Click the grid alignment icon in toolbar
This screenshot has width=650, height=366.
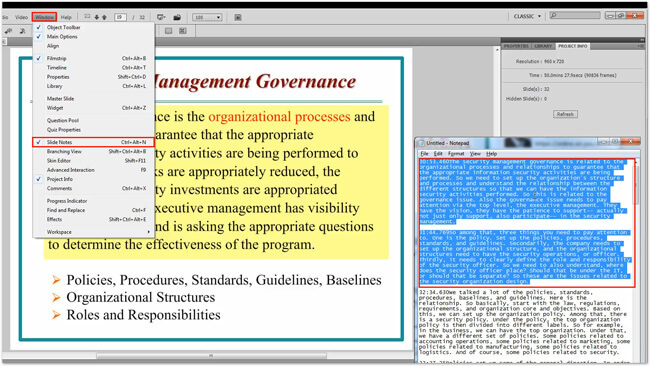pos(182,31)
